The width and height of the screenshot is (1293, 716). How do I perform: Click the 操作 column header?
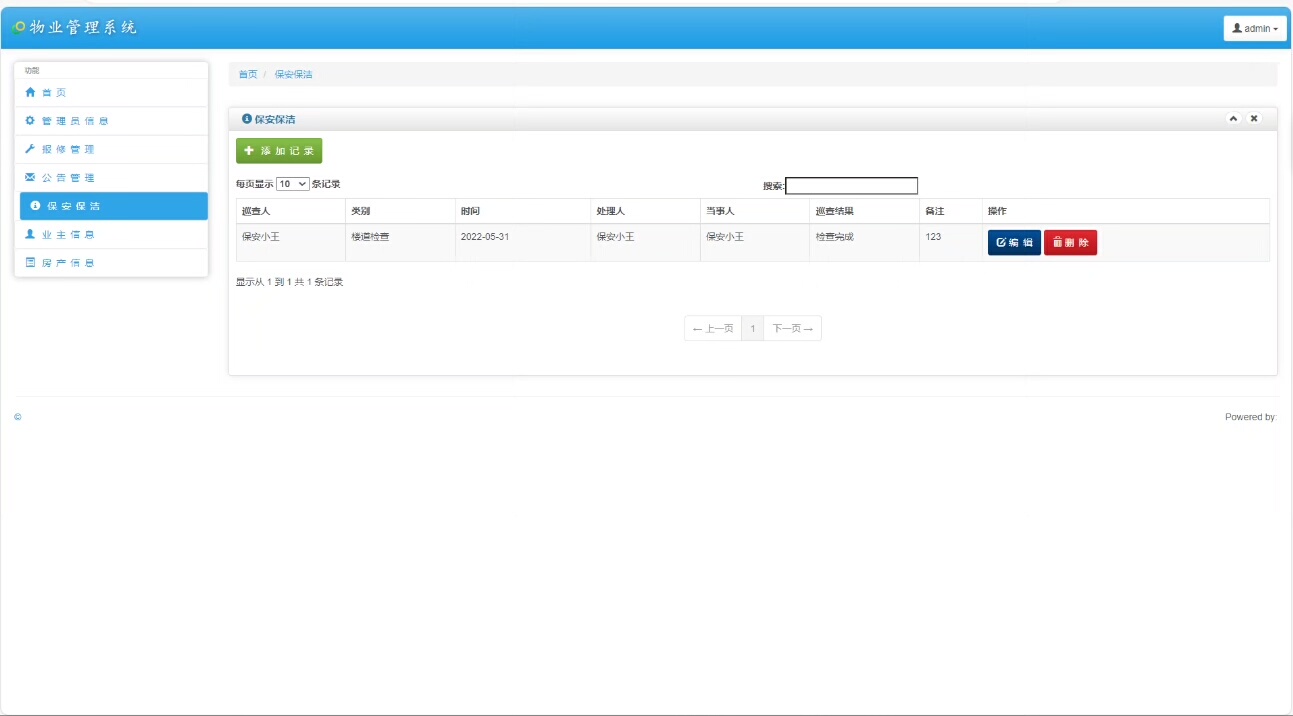(x=1126, y=211)
